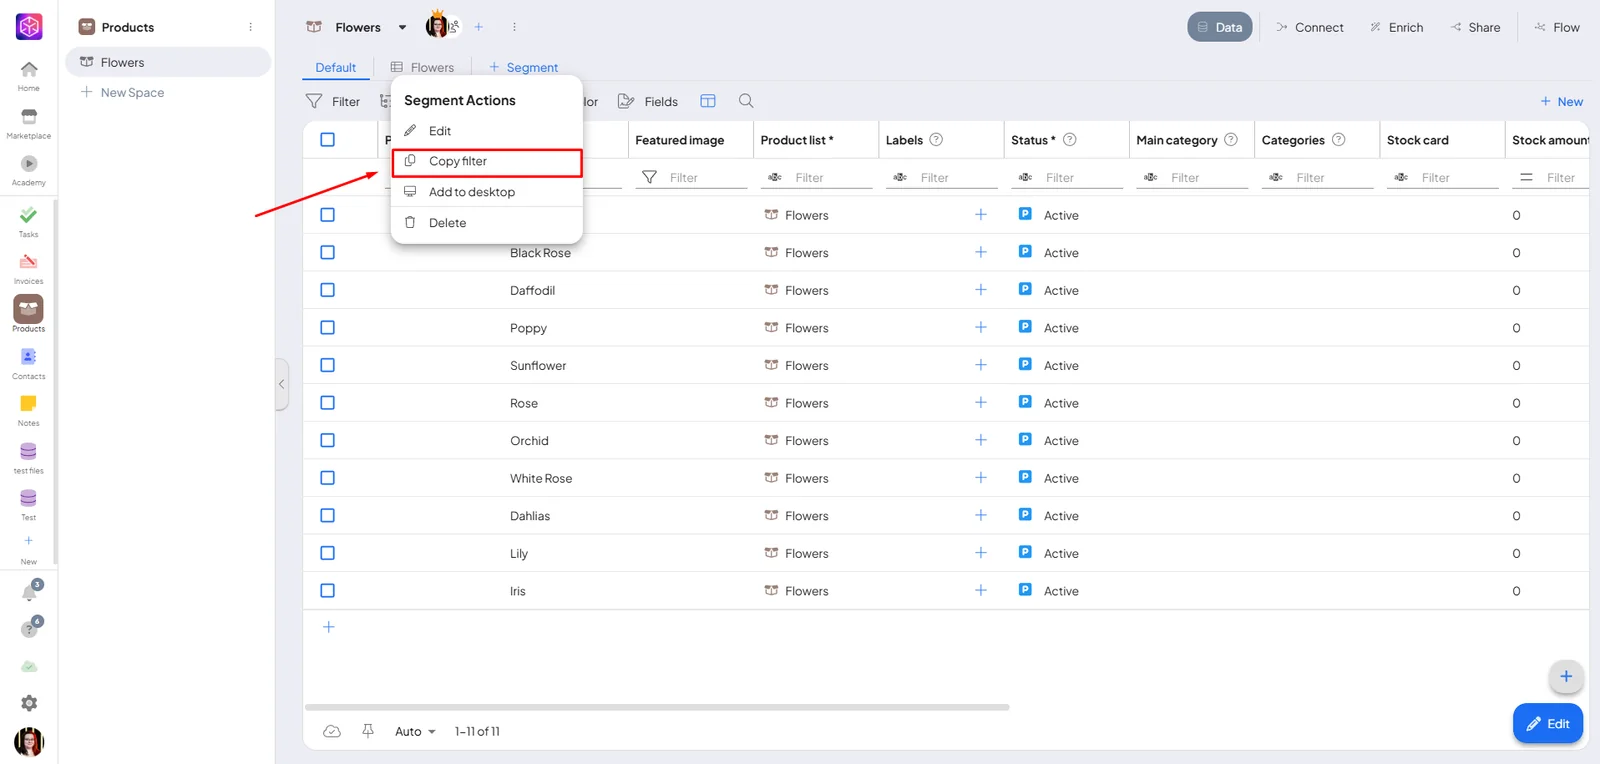Open the Home sidebar icon
The height and width of the screenshot is (764, 1600).
tap(29, 69)
